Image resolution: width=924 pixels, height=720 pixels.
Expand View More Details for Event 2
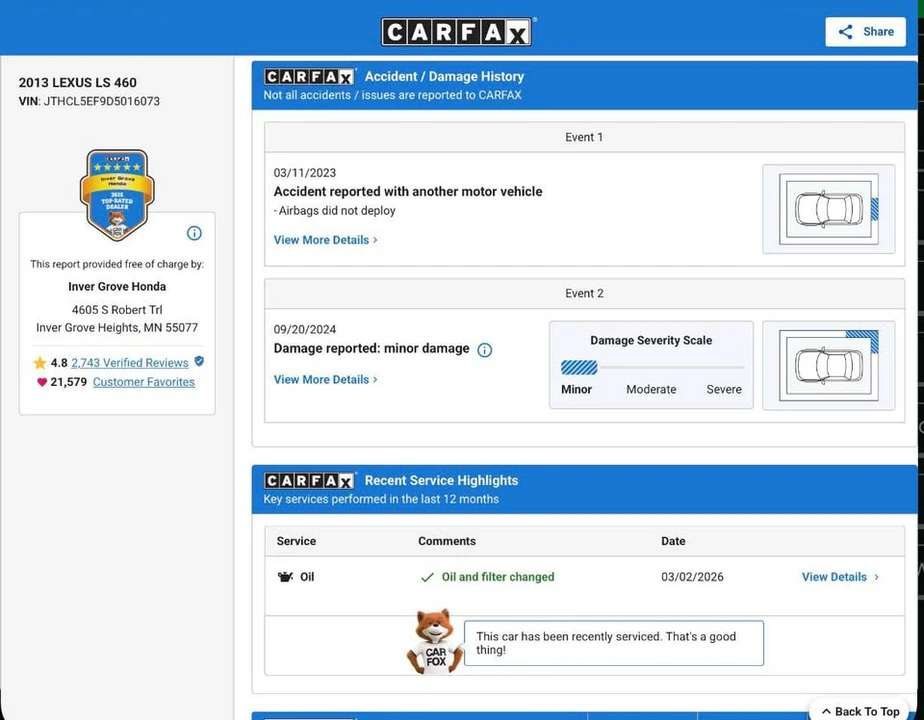325,379
